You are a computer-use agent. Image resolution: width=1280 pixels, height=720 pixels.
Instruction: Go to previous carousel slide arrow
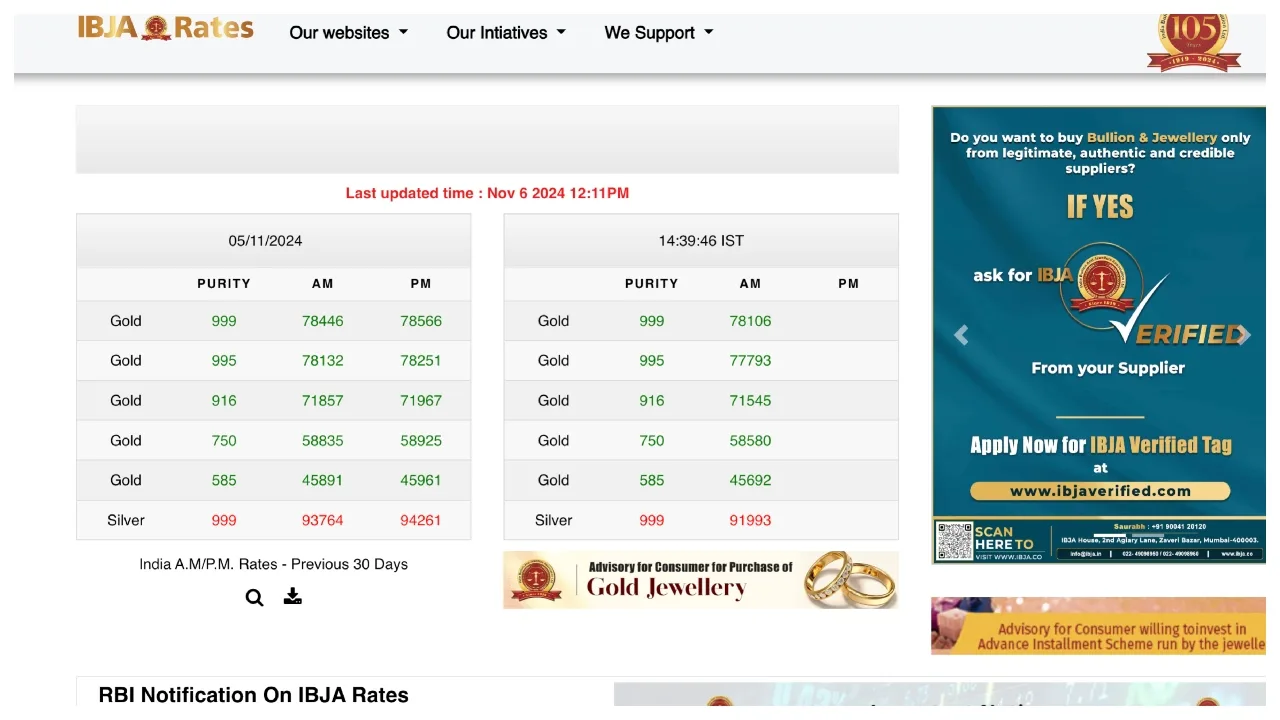tap(961, 336)
